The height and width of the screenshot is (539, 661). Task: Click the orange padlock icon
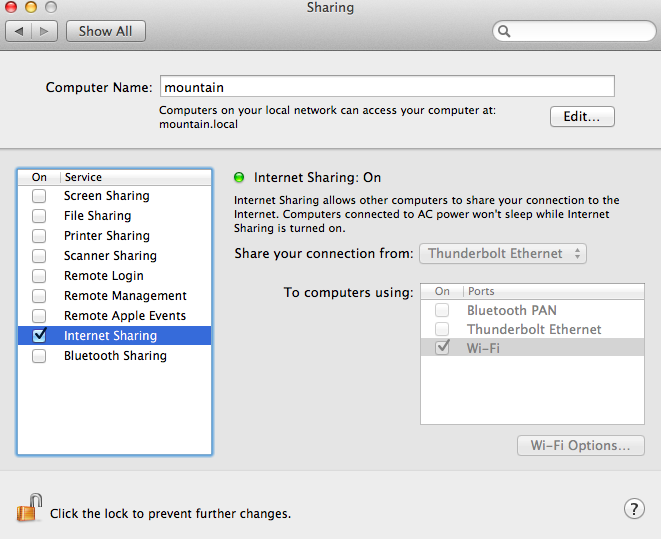coord(30,508)
